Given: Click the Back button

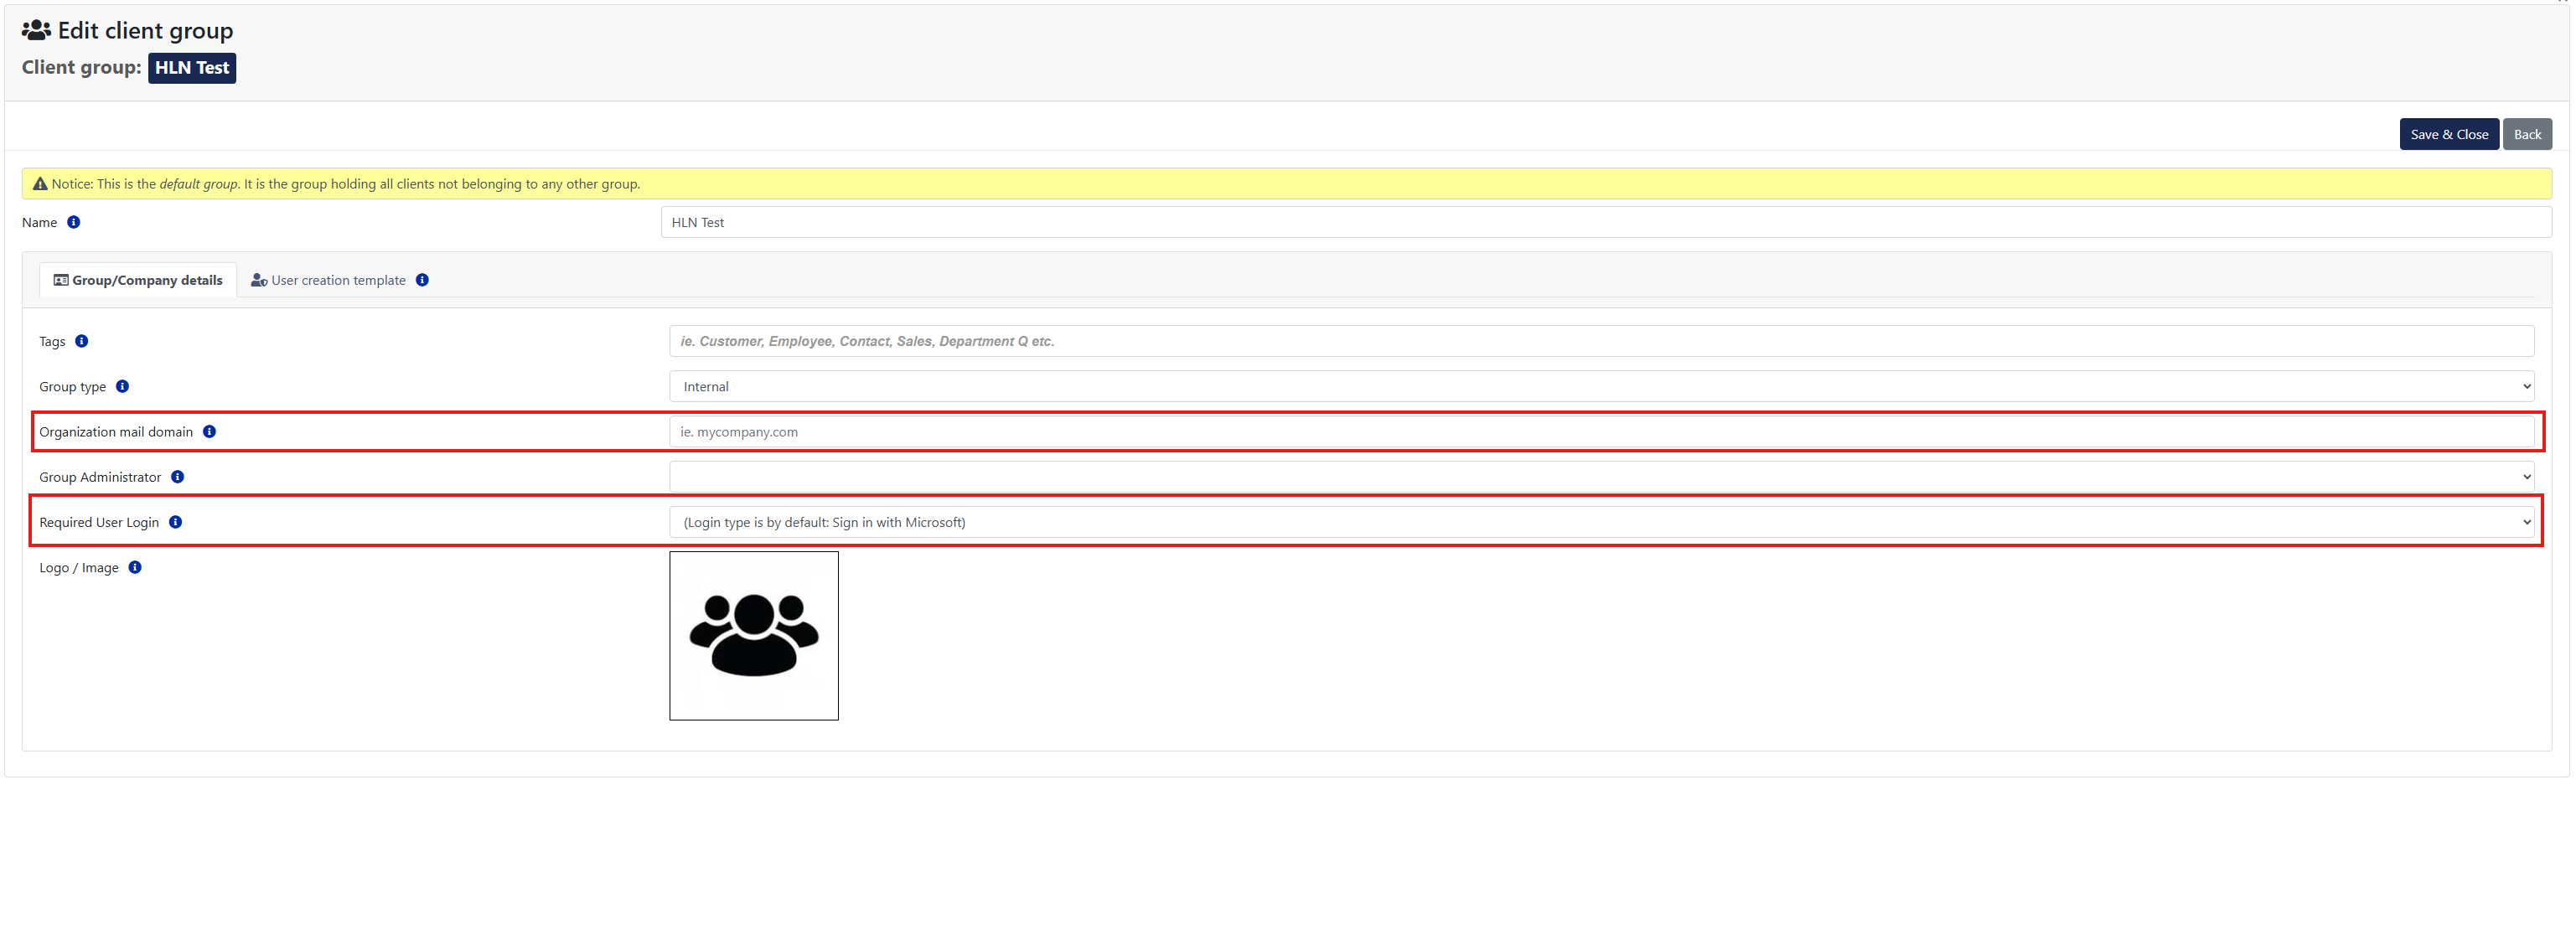Looking at the screenshot, I should pyautogui.click(x=2526, y=134).
